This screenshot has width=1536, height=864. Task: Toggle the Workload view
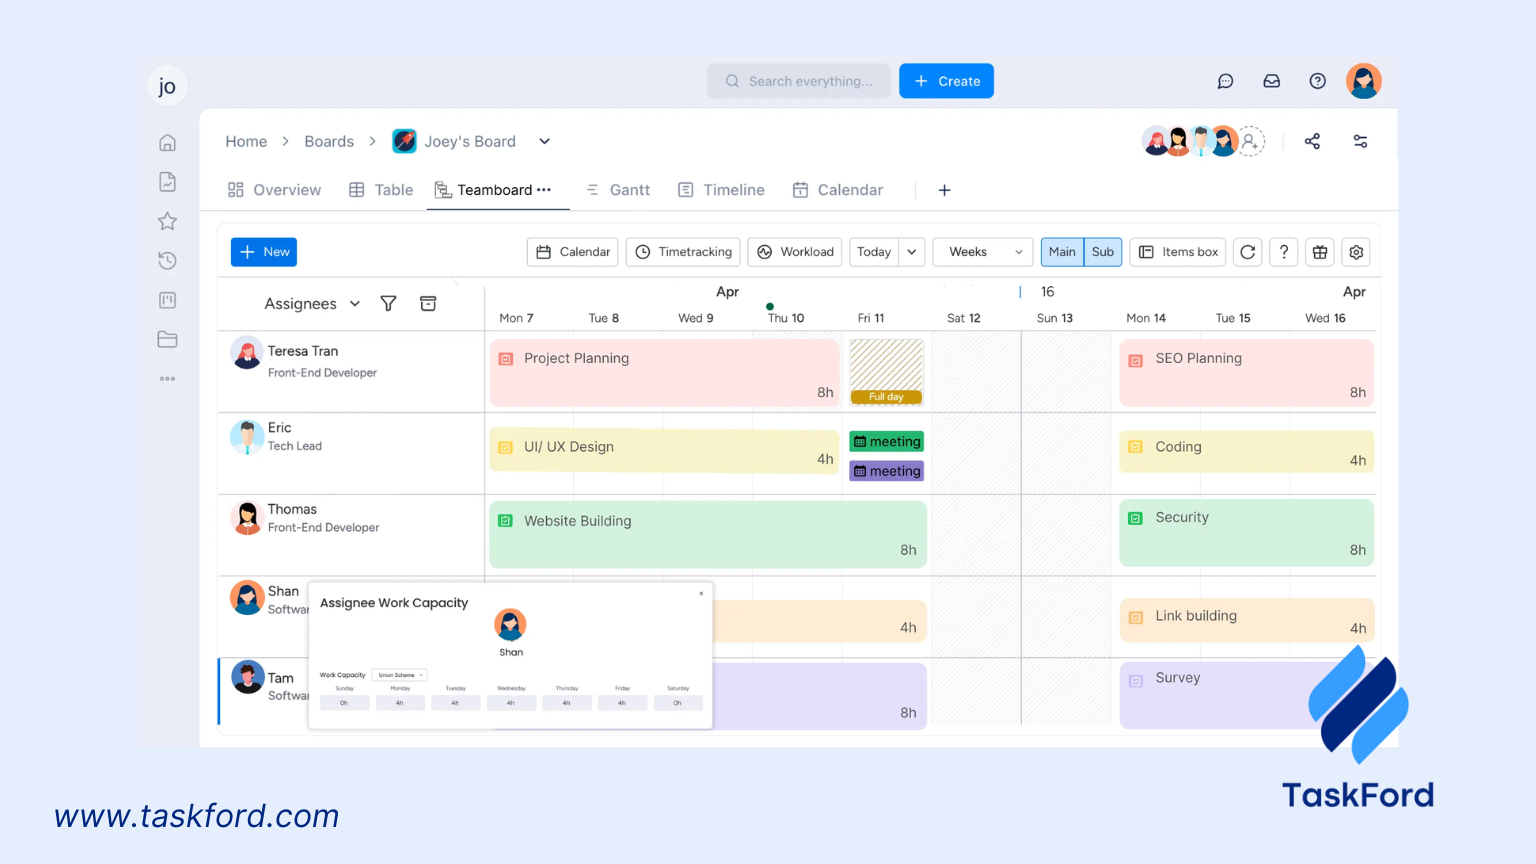coord(795,252)
